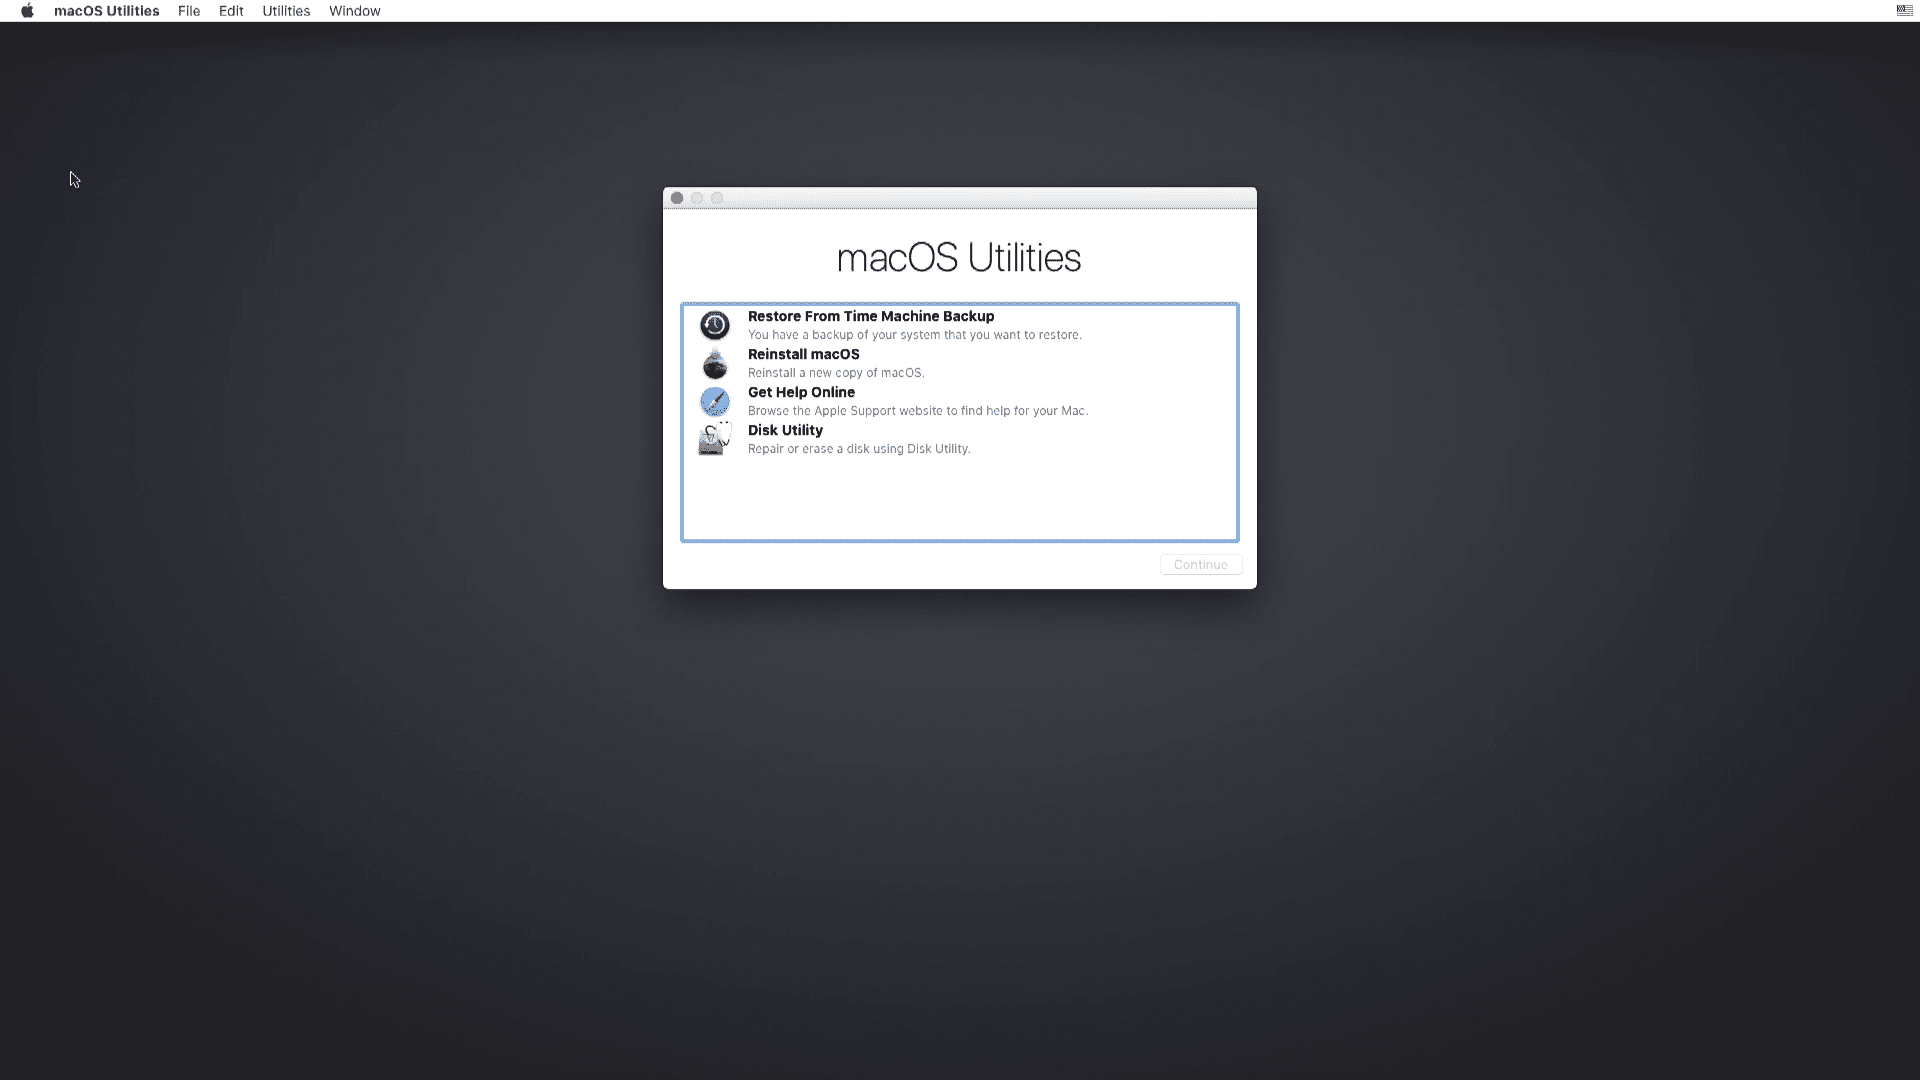Click 'Reinstall a new copy of macOS.' text
The image size is (1920, 1080).
(836, 373)
